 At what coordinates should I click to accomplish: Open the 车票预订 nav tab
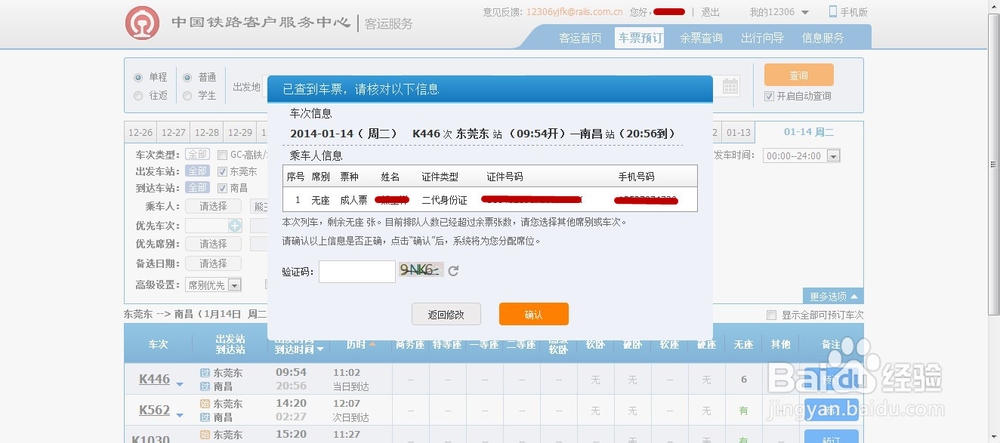(x=640, y=38)
